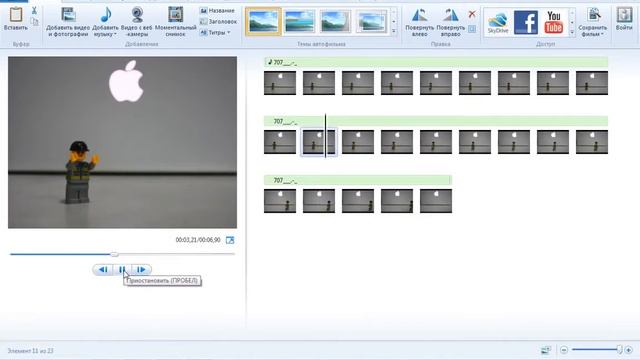
Task: Zoom in timeline with plus button
Action: click(629, 350)
